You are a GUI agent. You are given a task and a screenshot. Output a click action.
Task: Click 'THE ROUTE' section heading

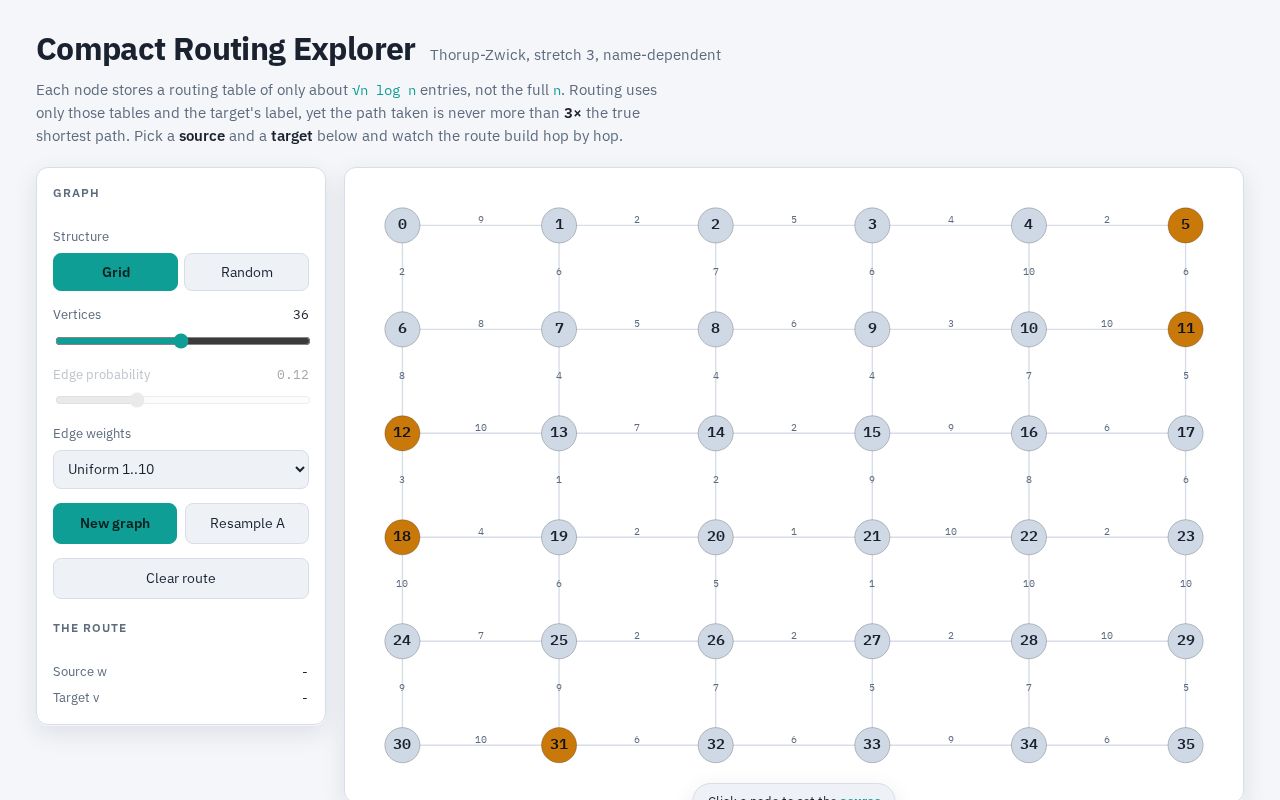(x=90, y=628)
